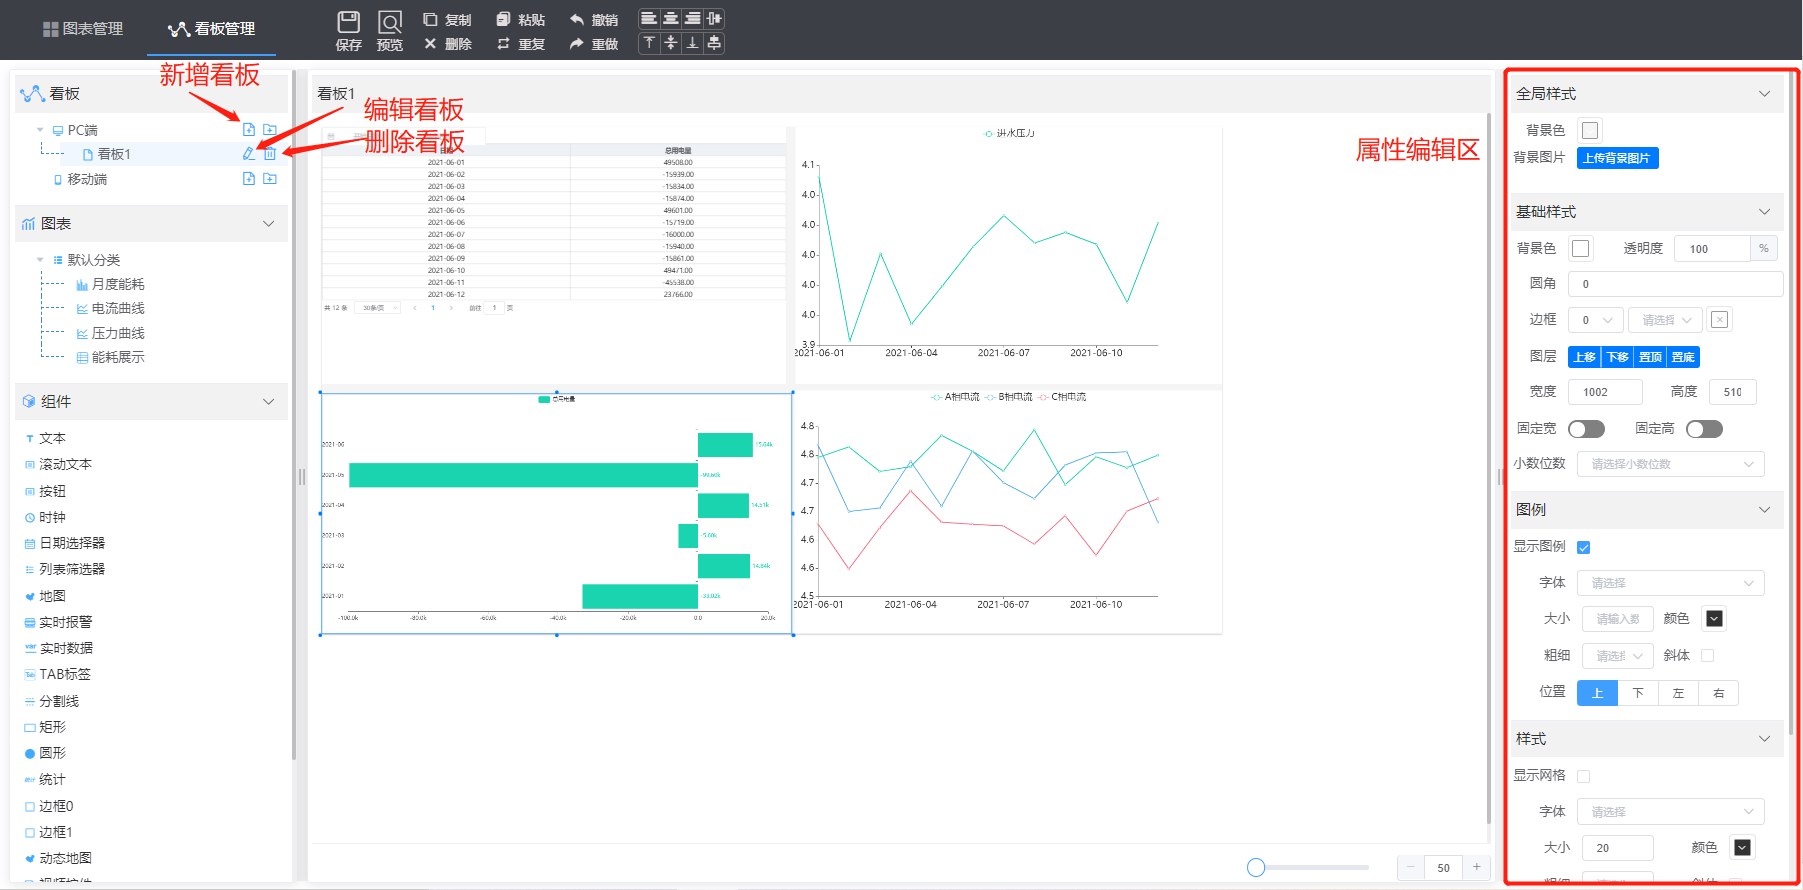1803x890 pixels.
Task: Delete component using 删除 in toolbar
Action: pos(446,43)
